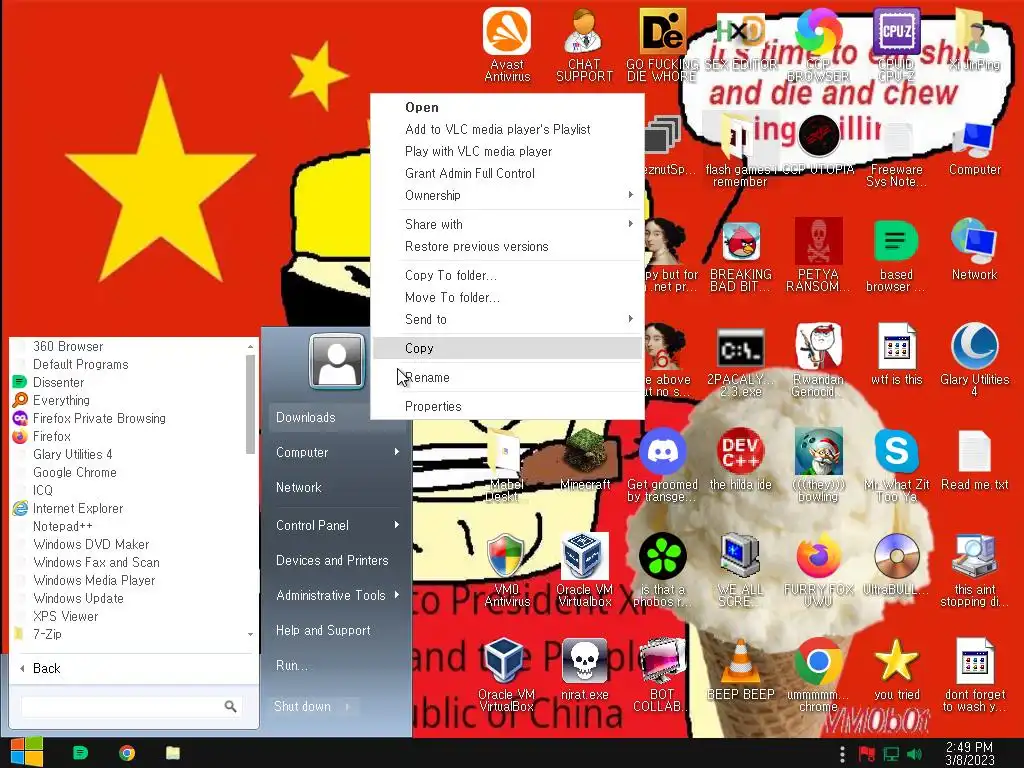Image resolution: width=1024 pixels, height=768 pixels.
Task: Open Dissenter from the taskbar
Action: click(80, 753)
